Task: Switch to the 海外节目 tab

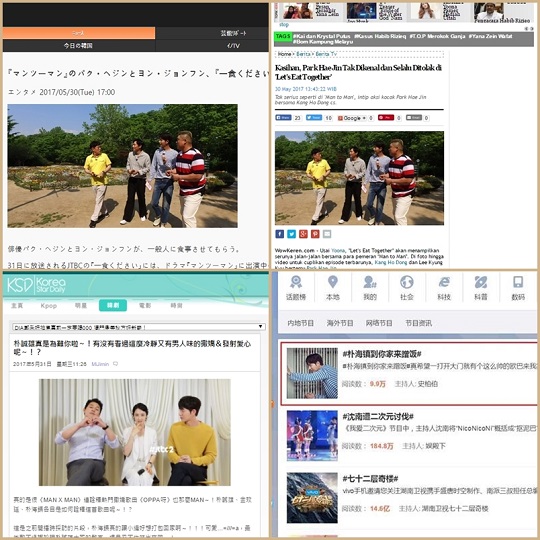Action: click(x=340, y=323)
